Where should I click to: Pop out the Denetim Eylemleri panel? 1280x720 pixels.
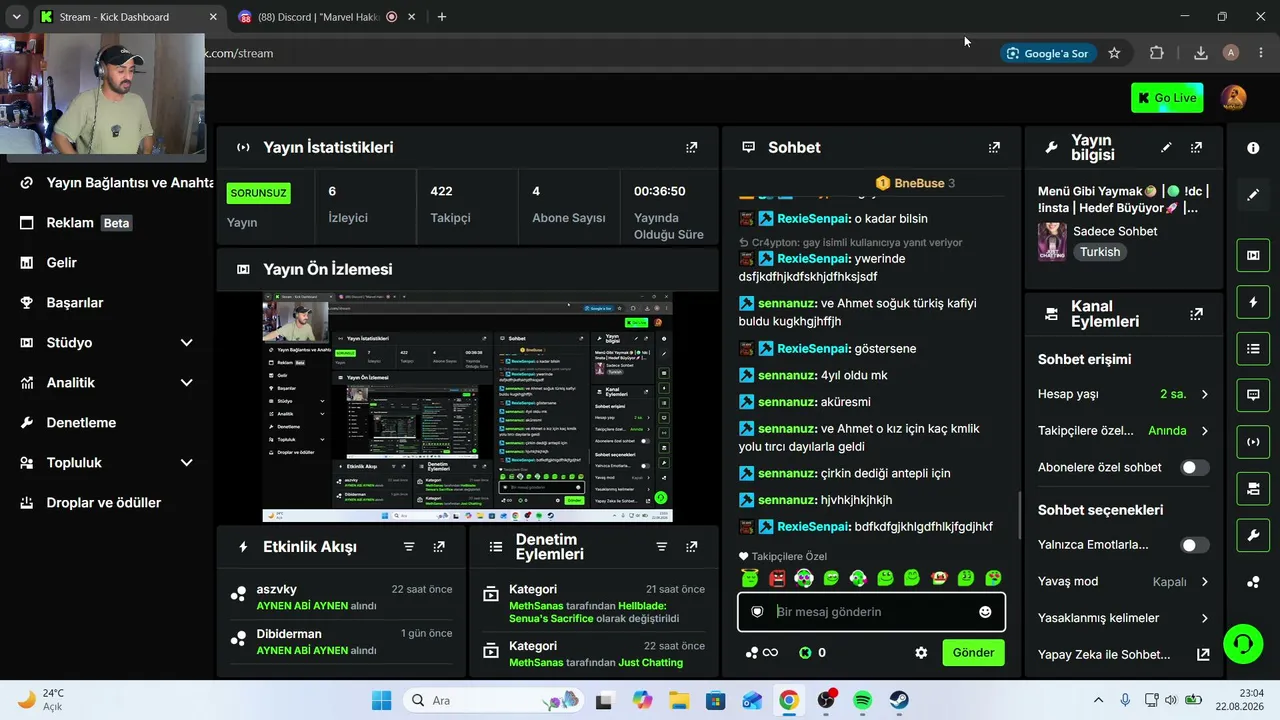coord(691,547)
